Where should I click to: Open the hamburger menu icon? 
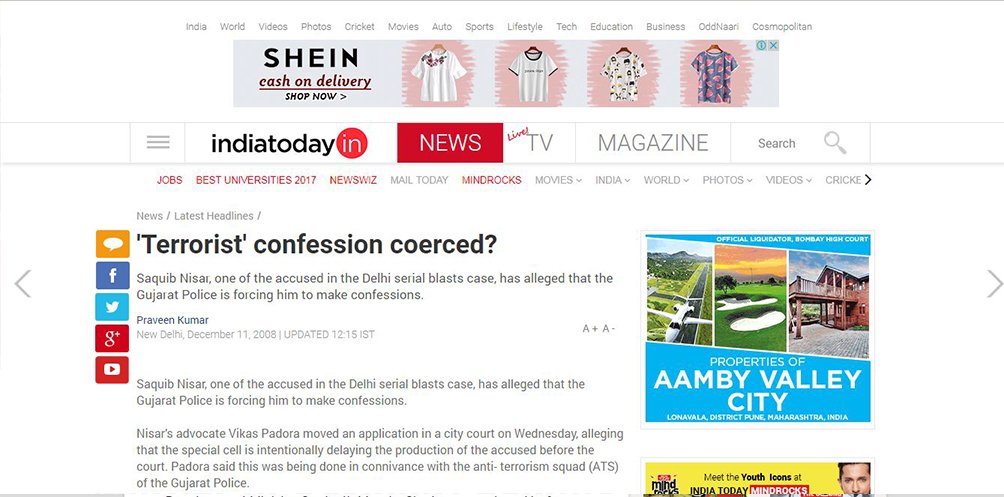[158, 142]
